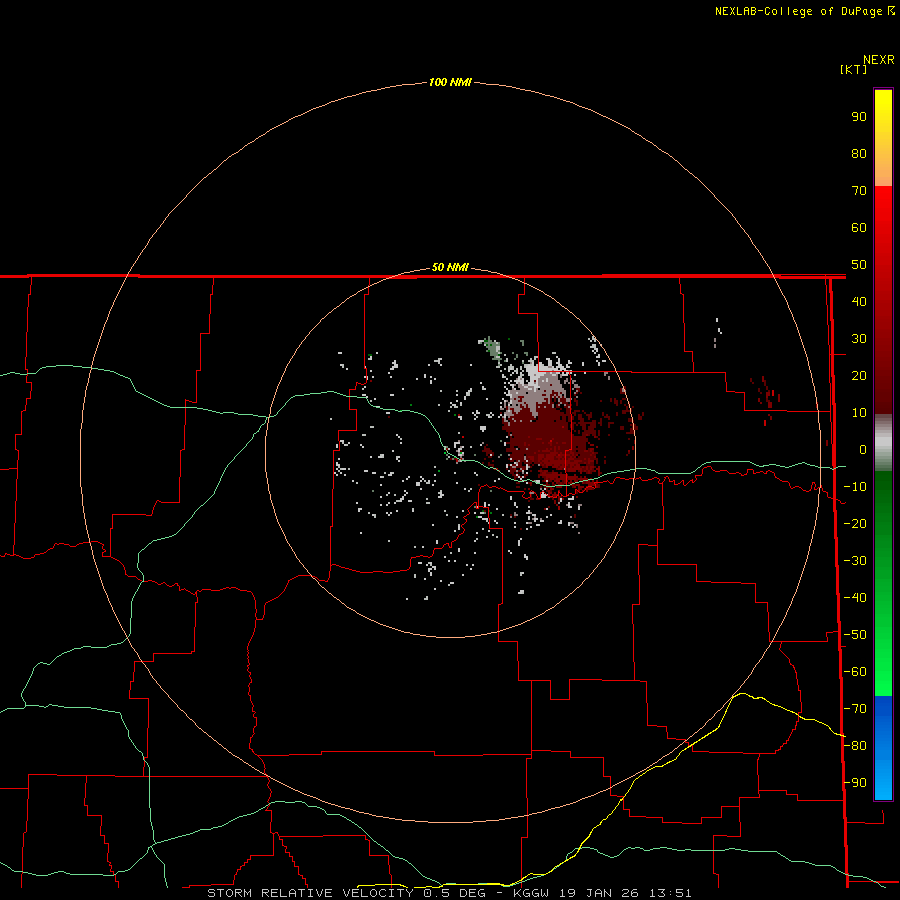The height and width of the screenshot is (900, 900).
Task: Click the 30 value on velocity scale
Action: click(x=859, y=339)
